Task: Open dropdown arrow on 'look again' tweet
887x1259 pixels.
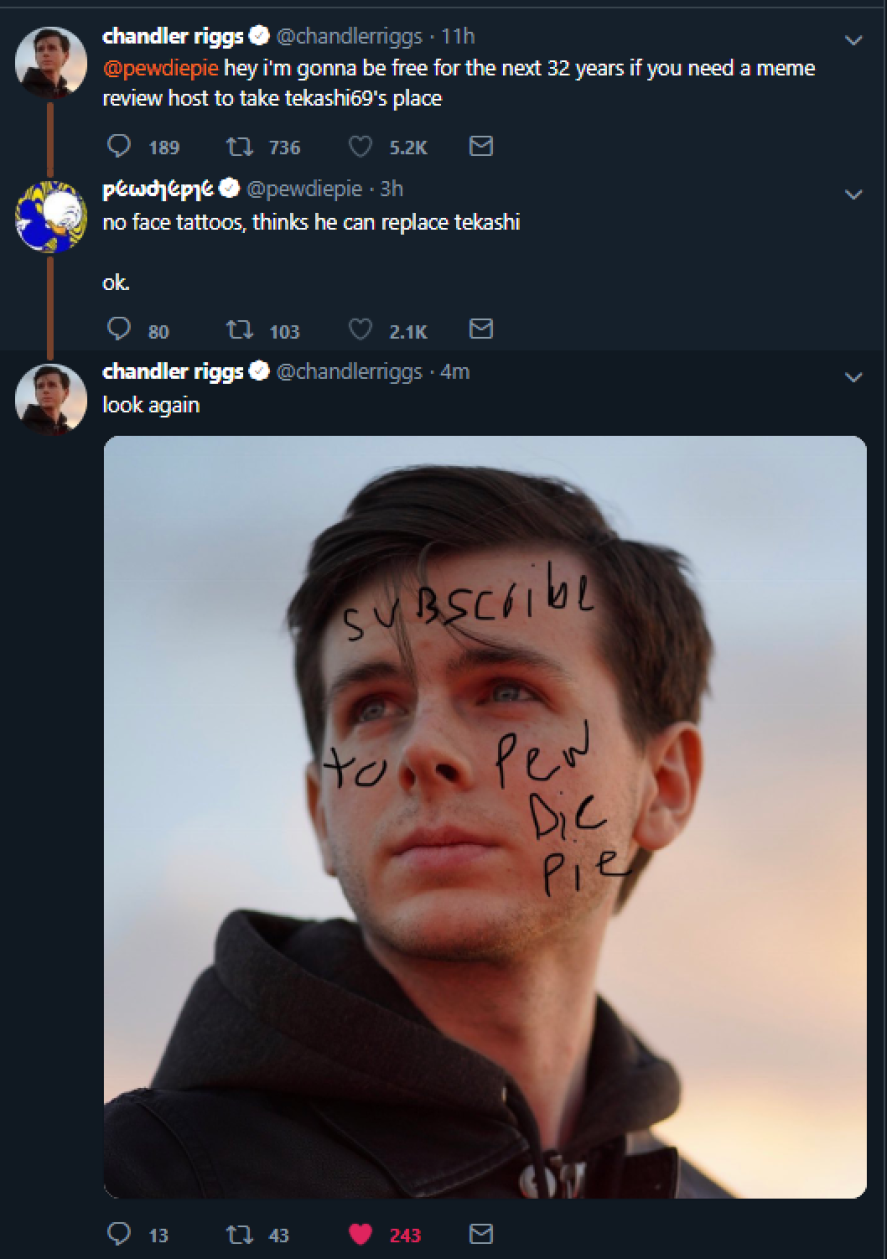Action: (853, 378)
